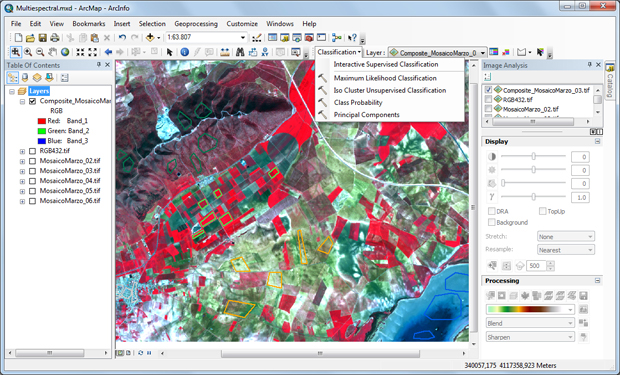Uncheck Composite_MosaicoMarzo_03.tif in Image Analysis list
This screenshot has height=375, width=620.
(x=488, y=90)
